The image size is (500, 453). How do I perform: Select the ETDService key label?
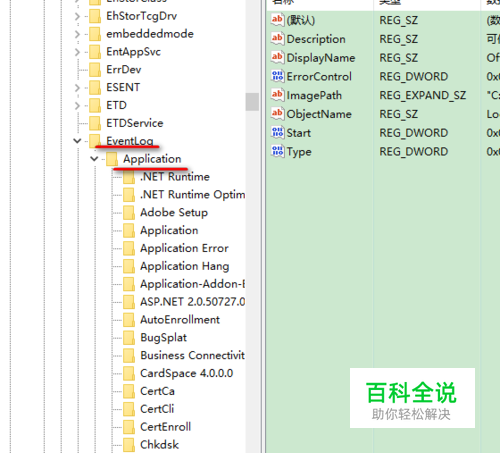point(135,123)
